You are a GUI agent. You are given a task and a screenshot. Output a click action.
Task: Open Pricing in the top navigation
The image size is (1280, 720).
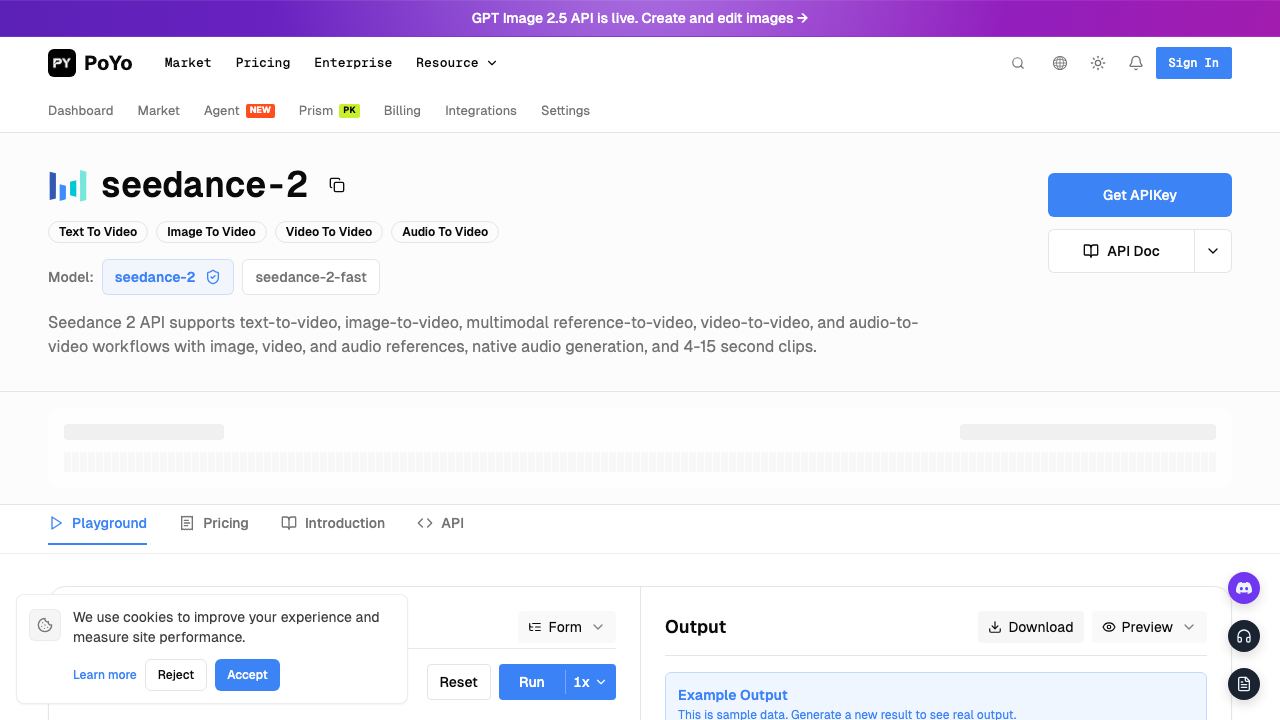click(263, 63)
